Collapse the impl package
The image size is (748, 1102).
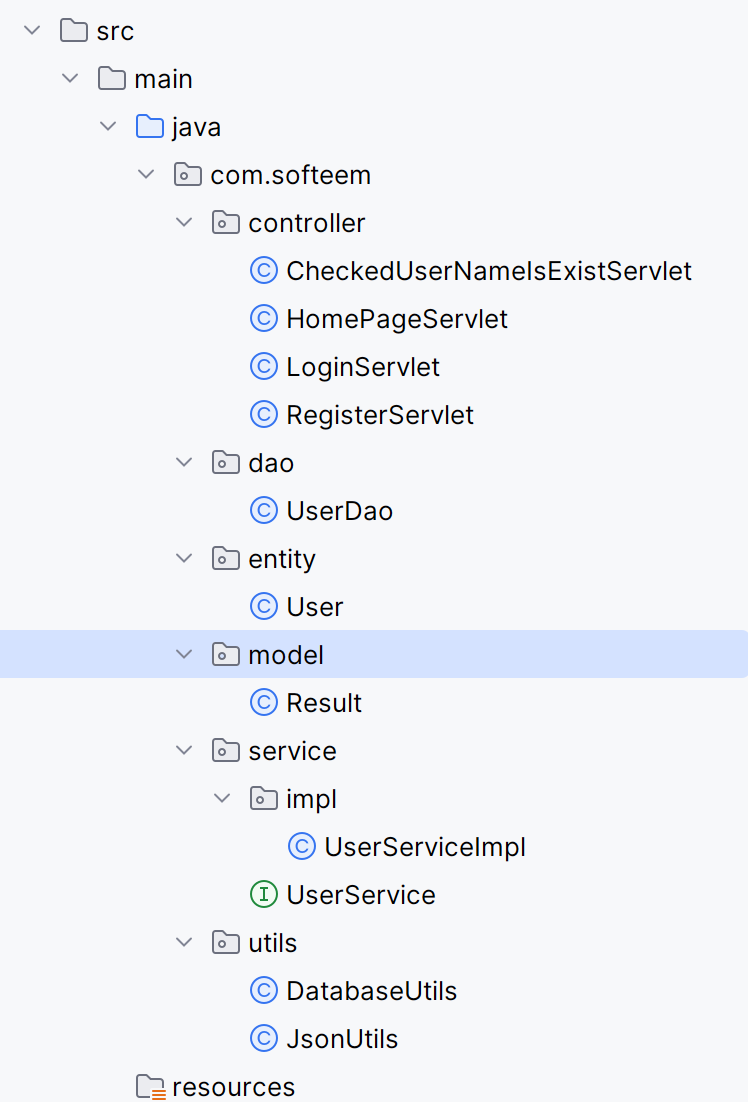(222, 798)
